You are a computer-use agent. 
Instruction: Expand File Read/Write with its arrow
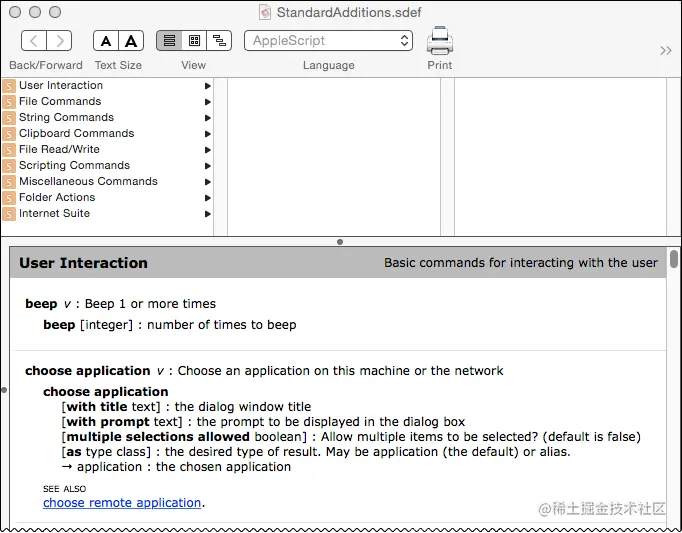(207, 150)
